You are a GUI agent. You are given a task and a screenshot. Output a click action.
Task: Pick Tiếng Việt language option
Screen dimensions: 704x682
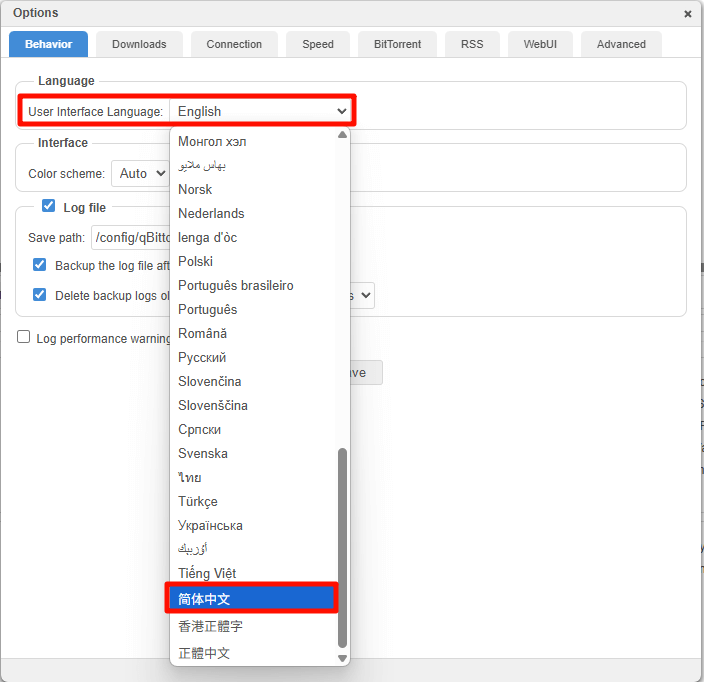coord(207,573)
